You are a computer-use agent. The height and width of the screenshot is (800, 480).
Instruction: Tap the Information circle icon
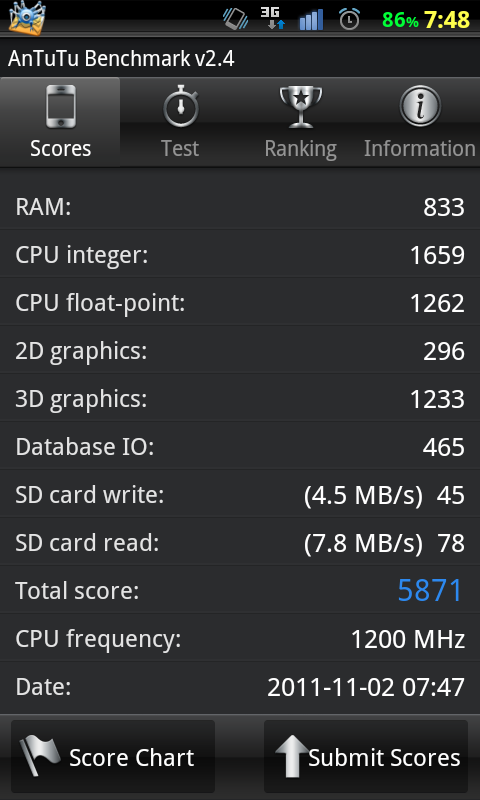click(420, 106)
